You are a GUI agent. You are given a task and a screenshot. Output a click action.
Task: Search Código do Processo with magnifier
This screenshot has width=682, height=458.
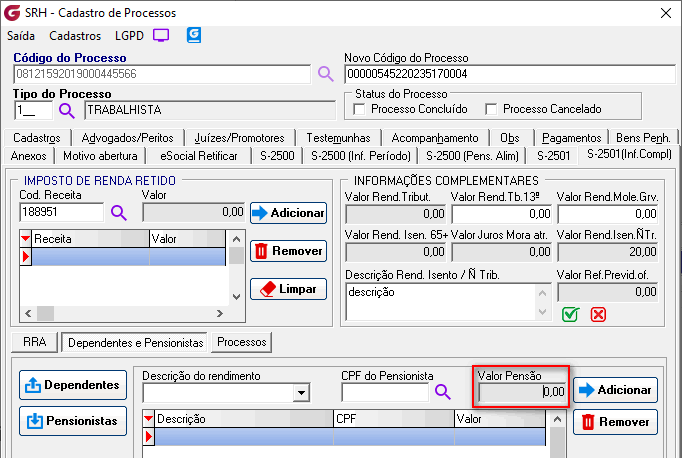325,74
